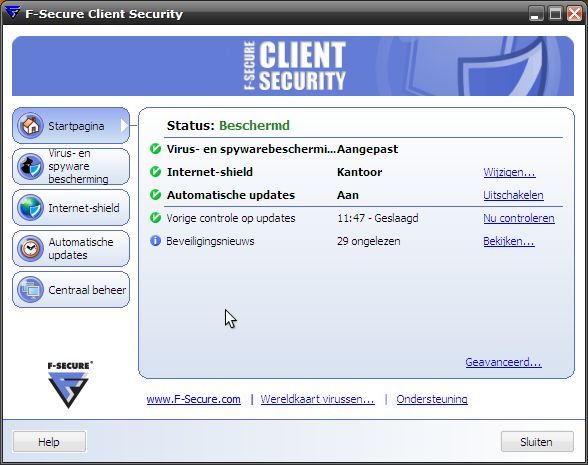The height and width of the screenshot is (465, 588).
Task: Click green check beside Virus- en spywarebescherming
Action: [x=155, y=149]
